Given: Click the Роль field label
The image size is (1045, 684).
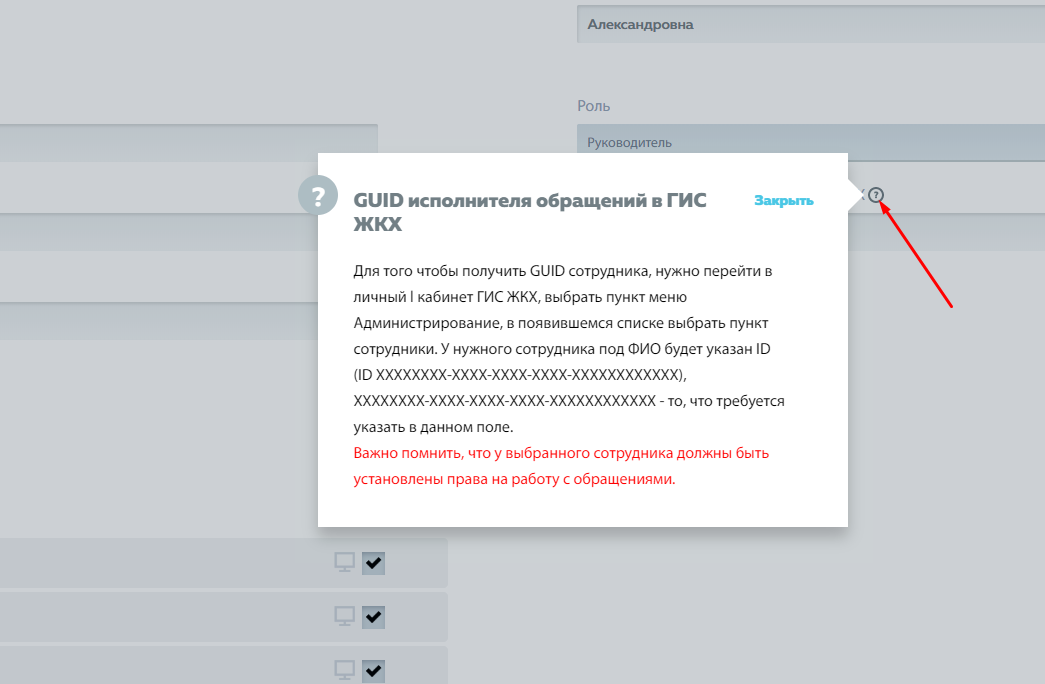Looking at the screenshot, I should [593, 106].
